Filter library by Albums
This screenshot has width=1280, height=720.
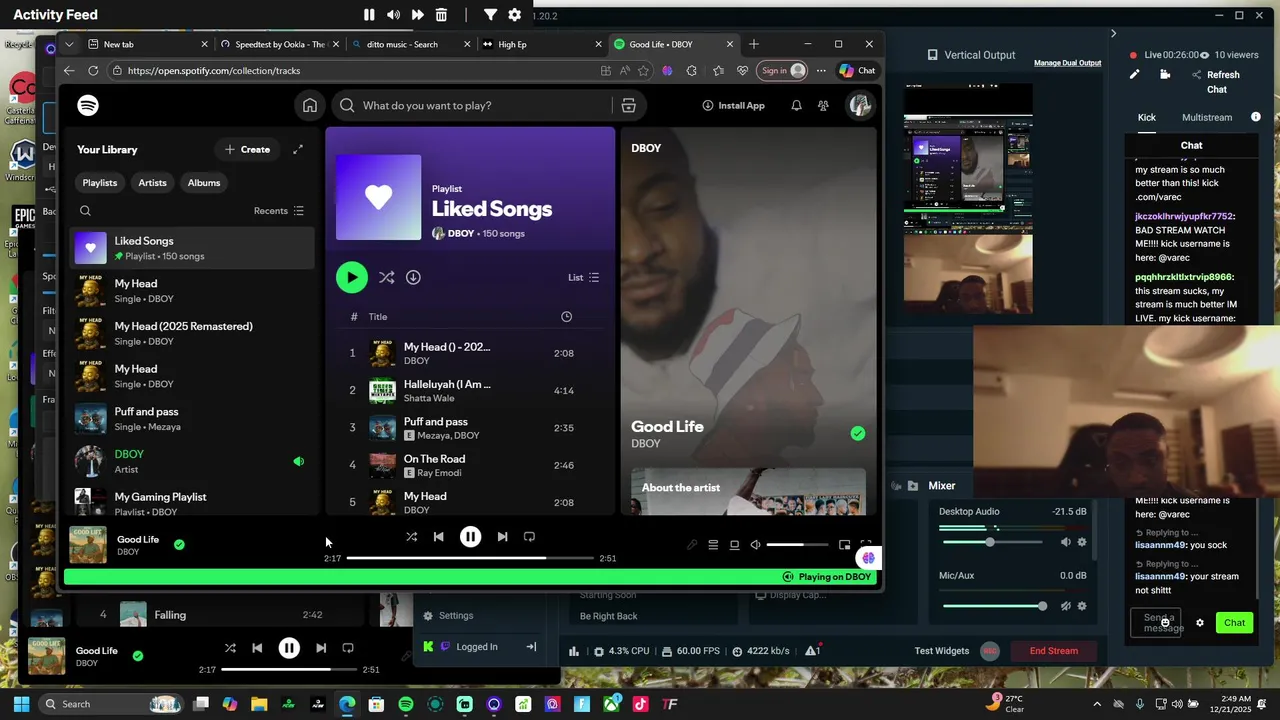coord(204,183)
